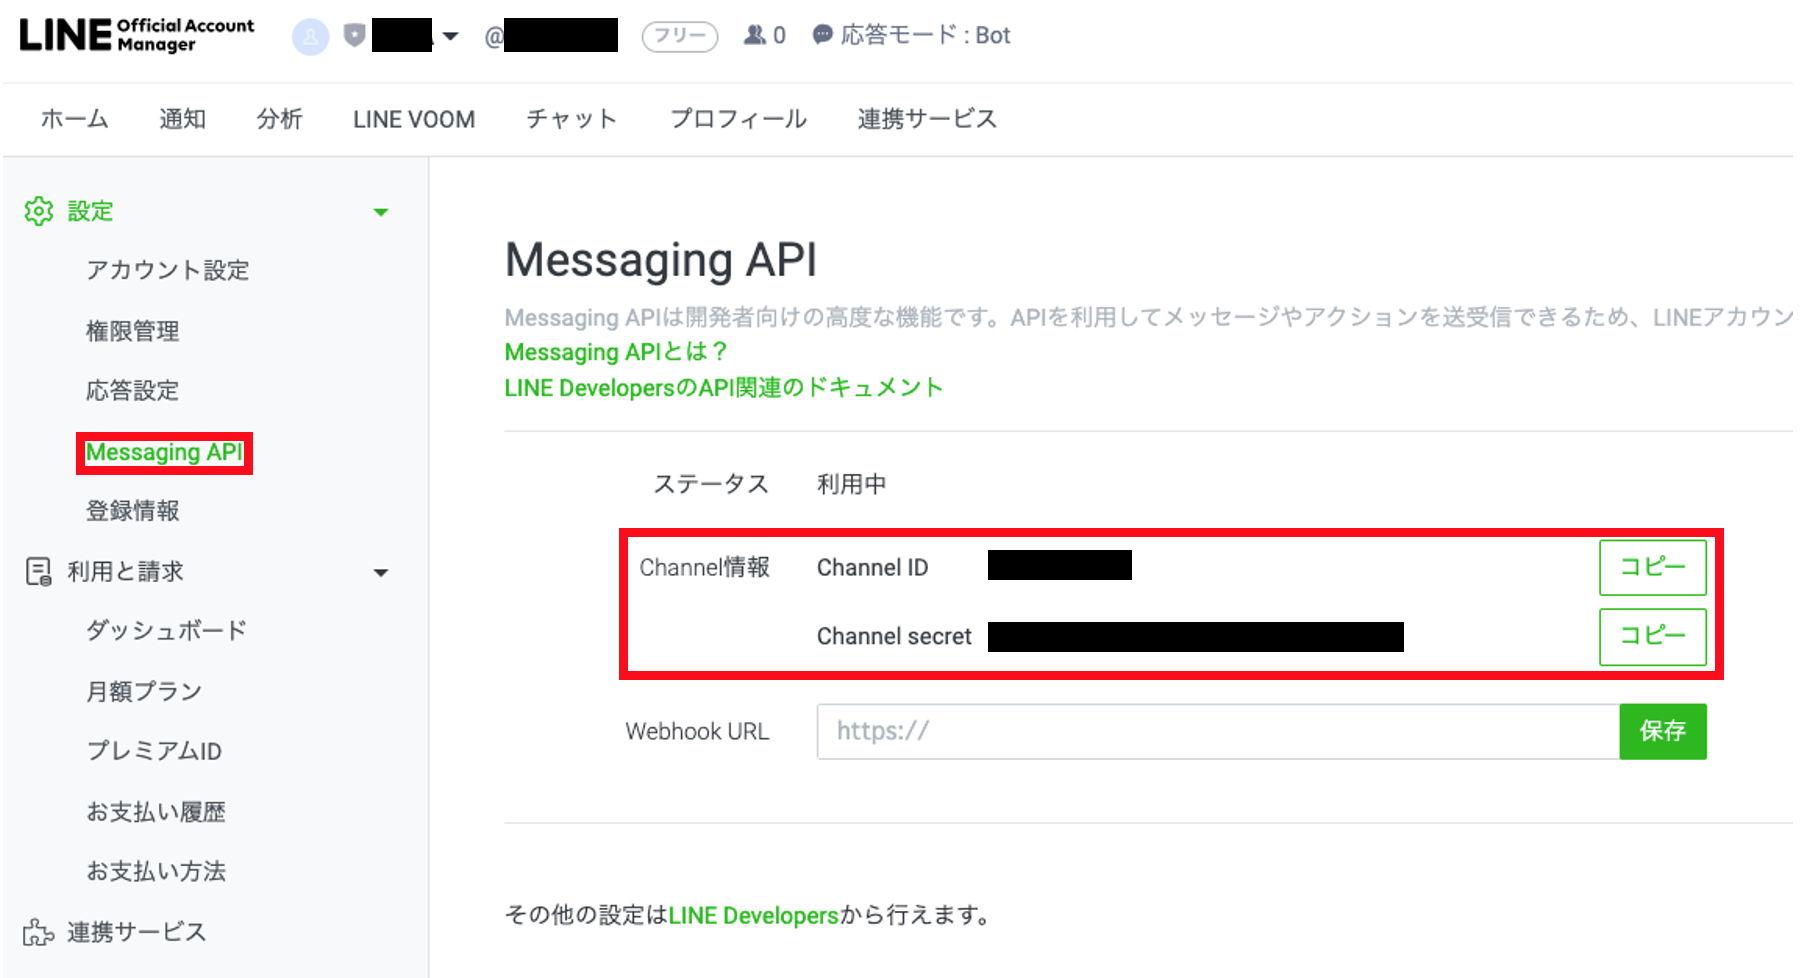1812x978 pixels.
Task: Open the 連携サービス top navigation tab
Action: tap(927, 119)
